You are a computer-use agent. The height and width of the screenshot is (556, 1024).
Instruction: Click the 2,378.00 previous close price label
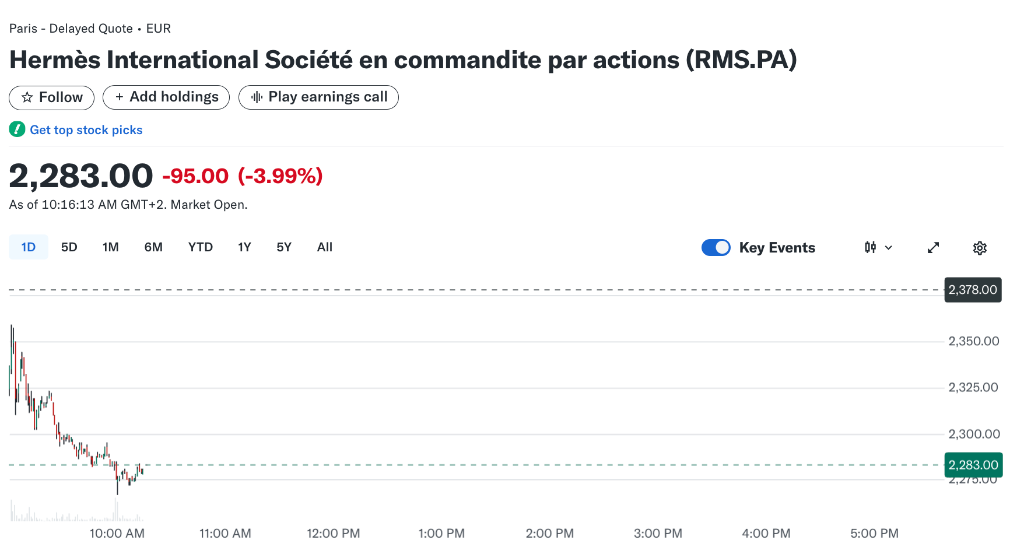pyautogui.click(x=973, y=290)
